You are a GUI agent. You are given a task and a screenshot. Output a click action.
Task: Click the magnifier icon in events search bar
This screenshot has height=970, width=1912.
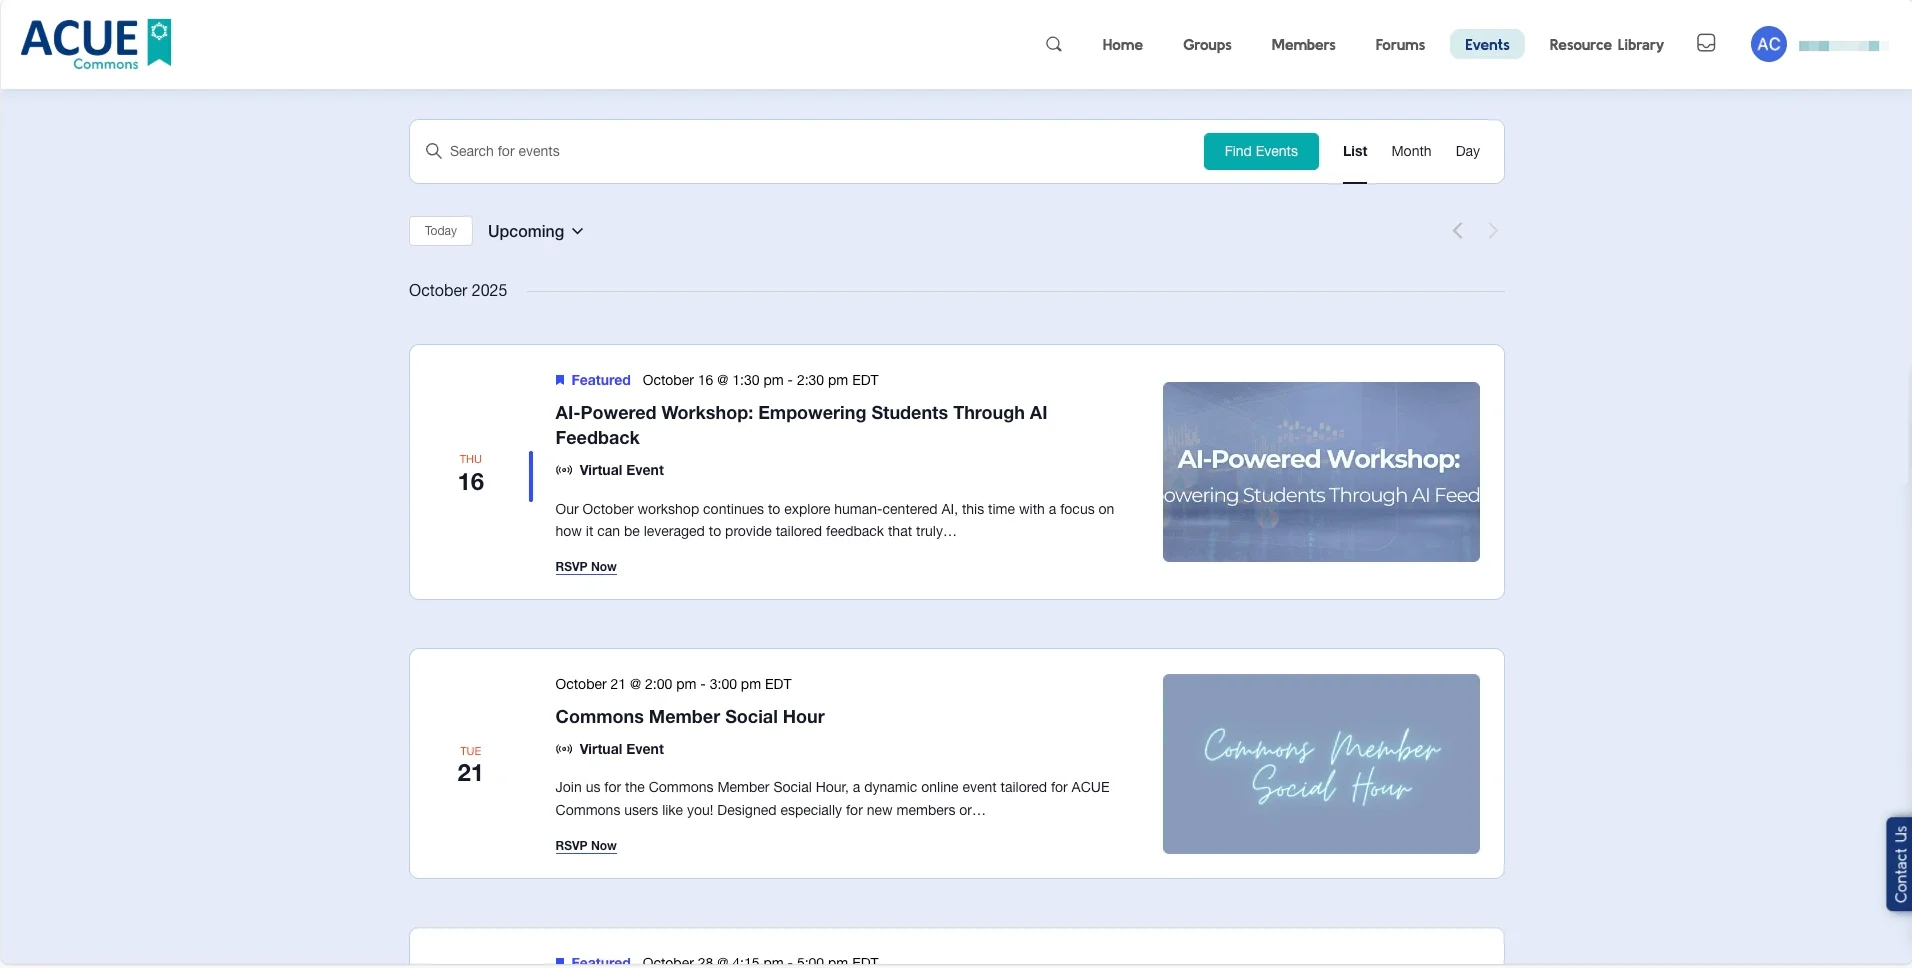433,151
